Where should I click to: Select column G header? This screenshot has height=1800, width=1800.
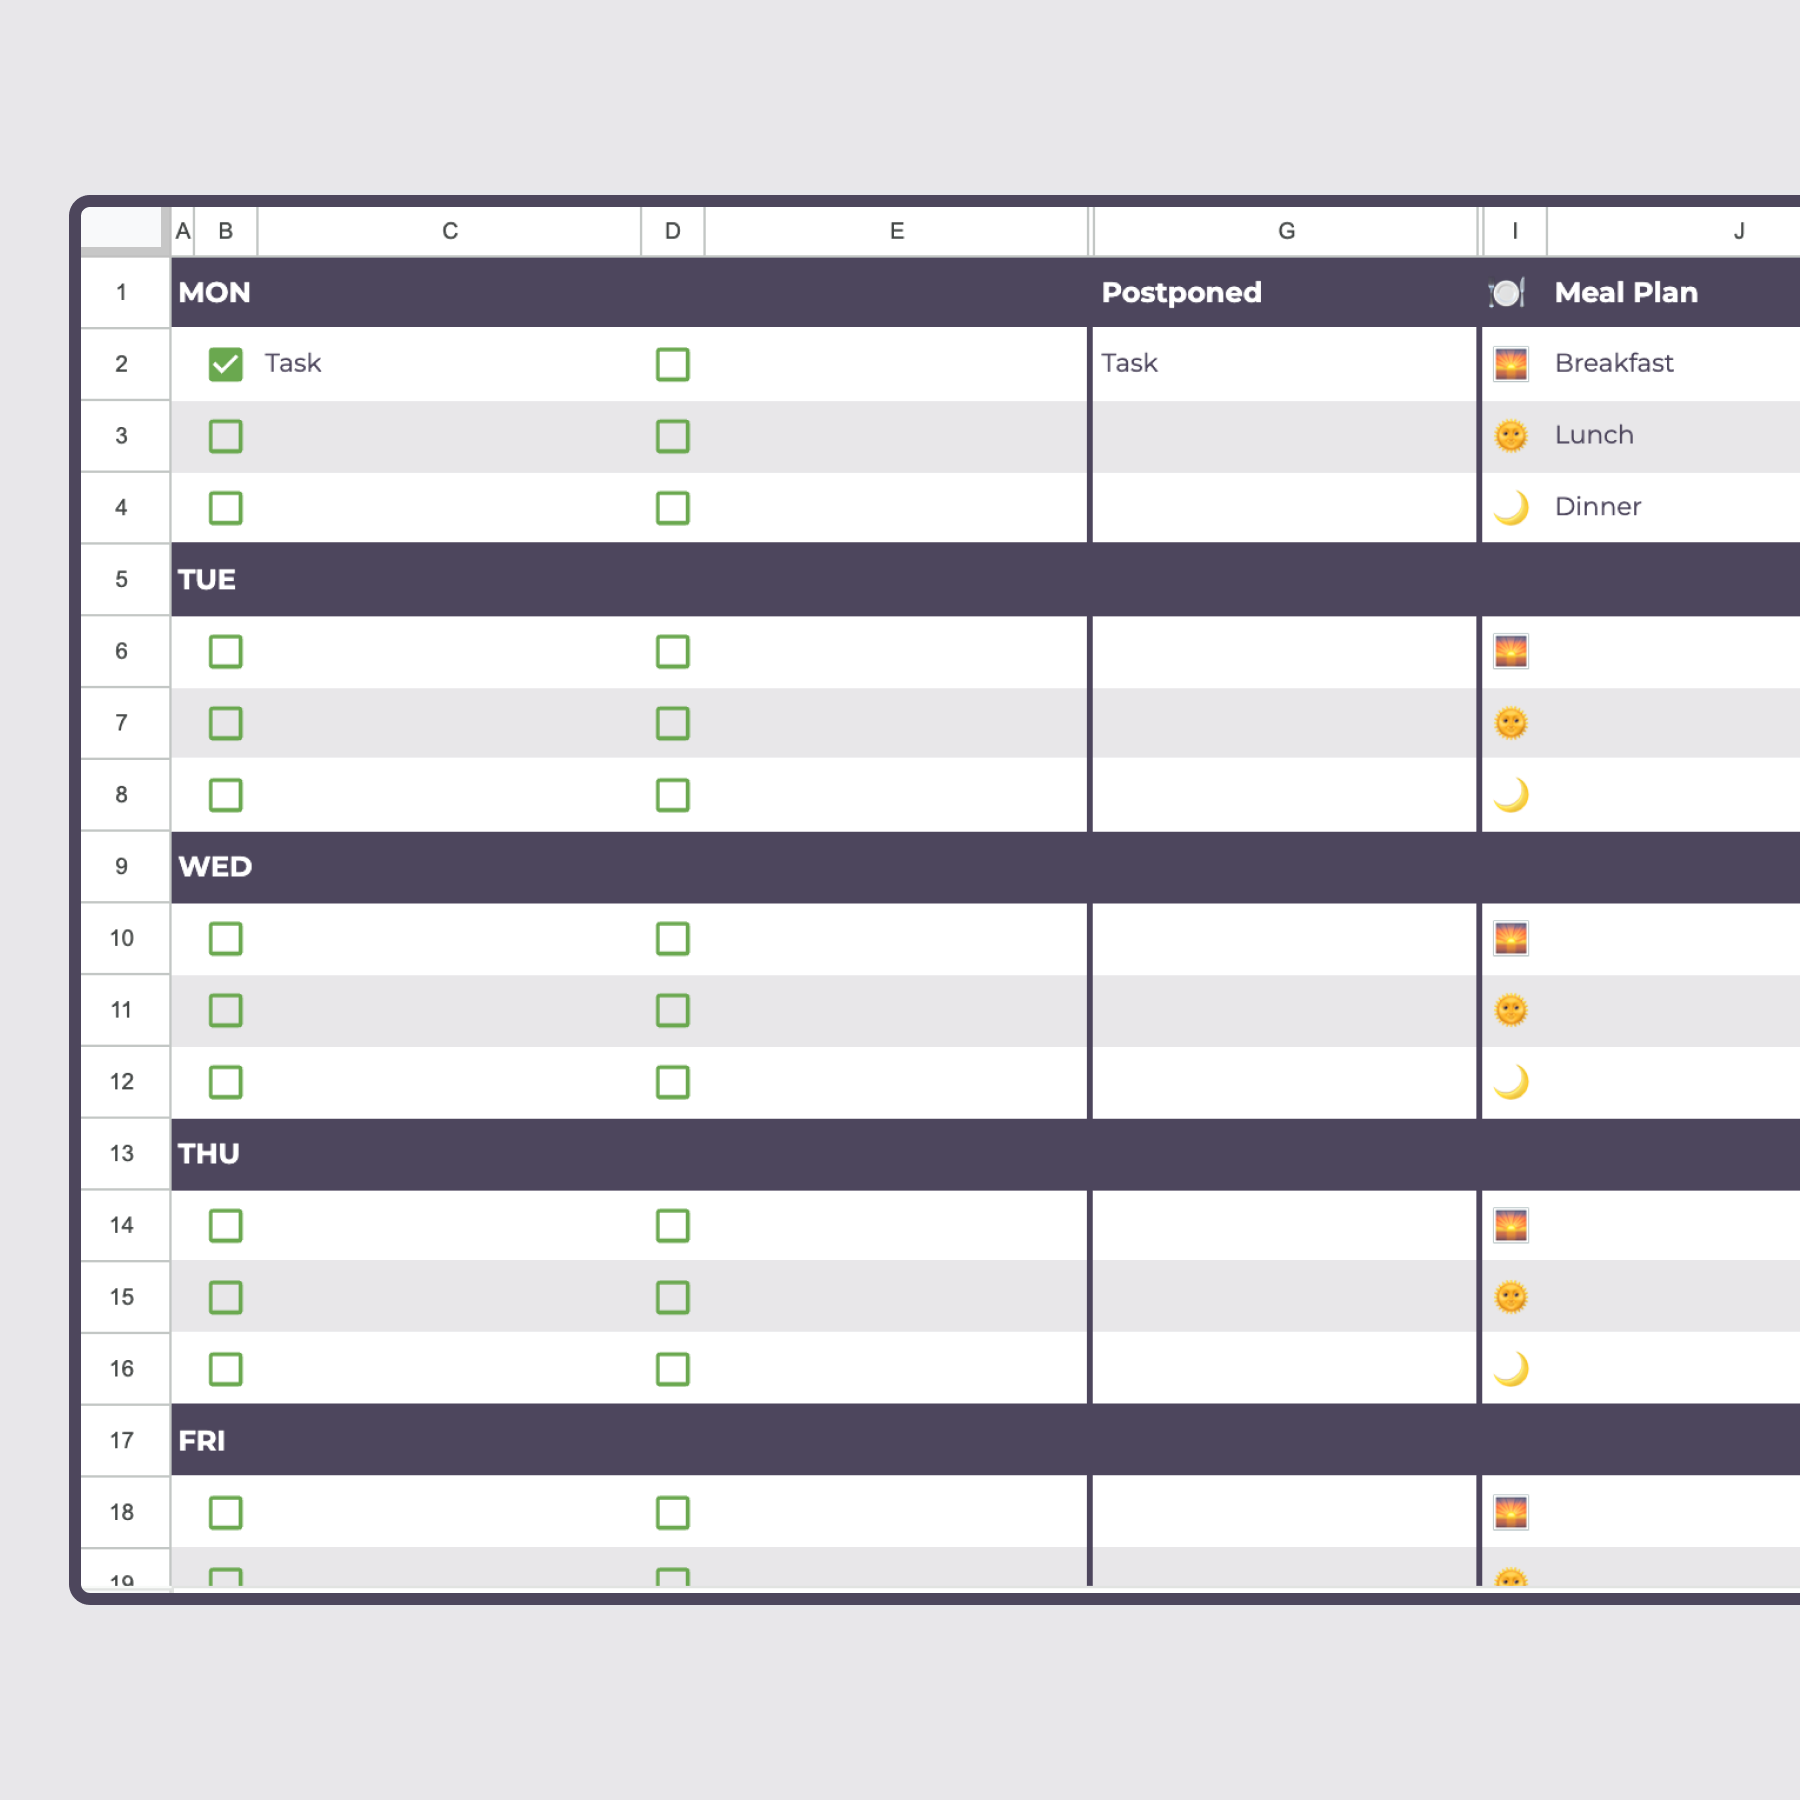[1286, 231]
